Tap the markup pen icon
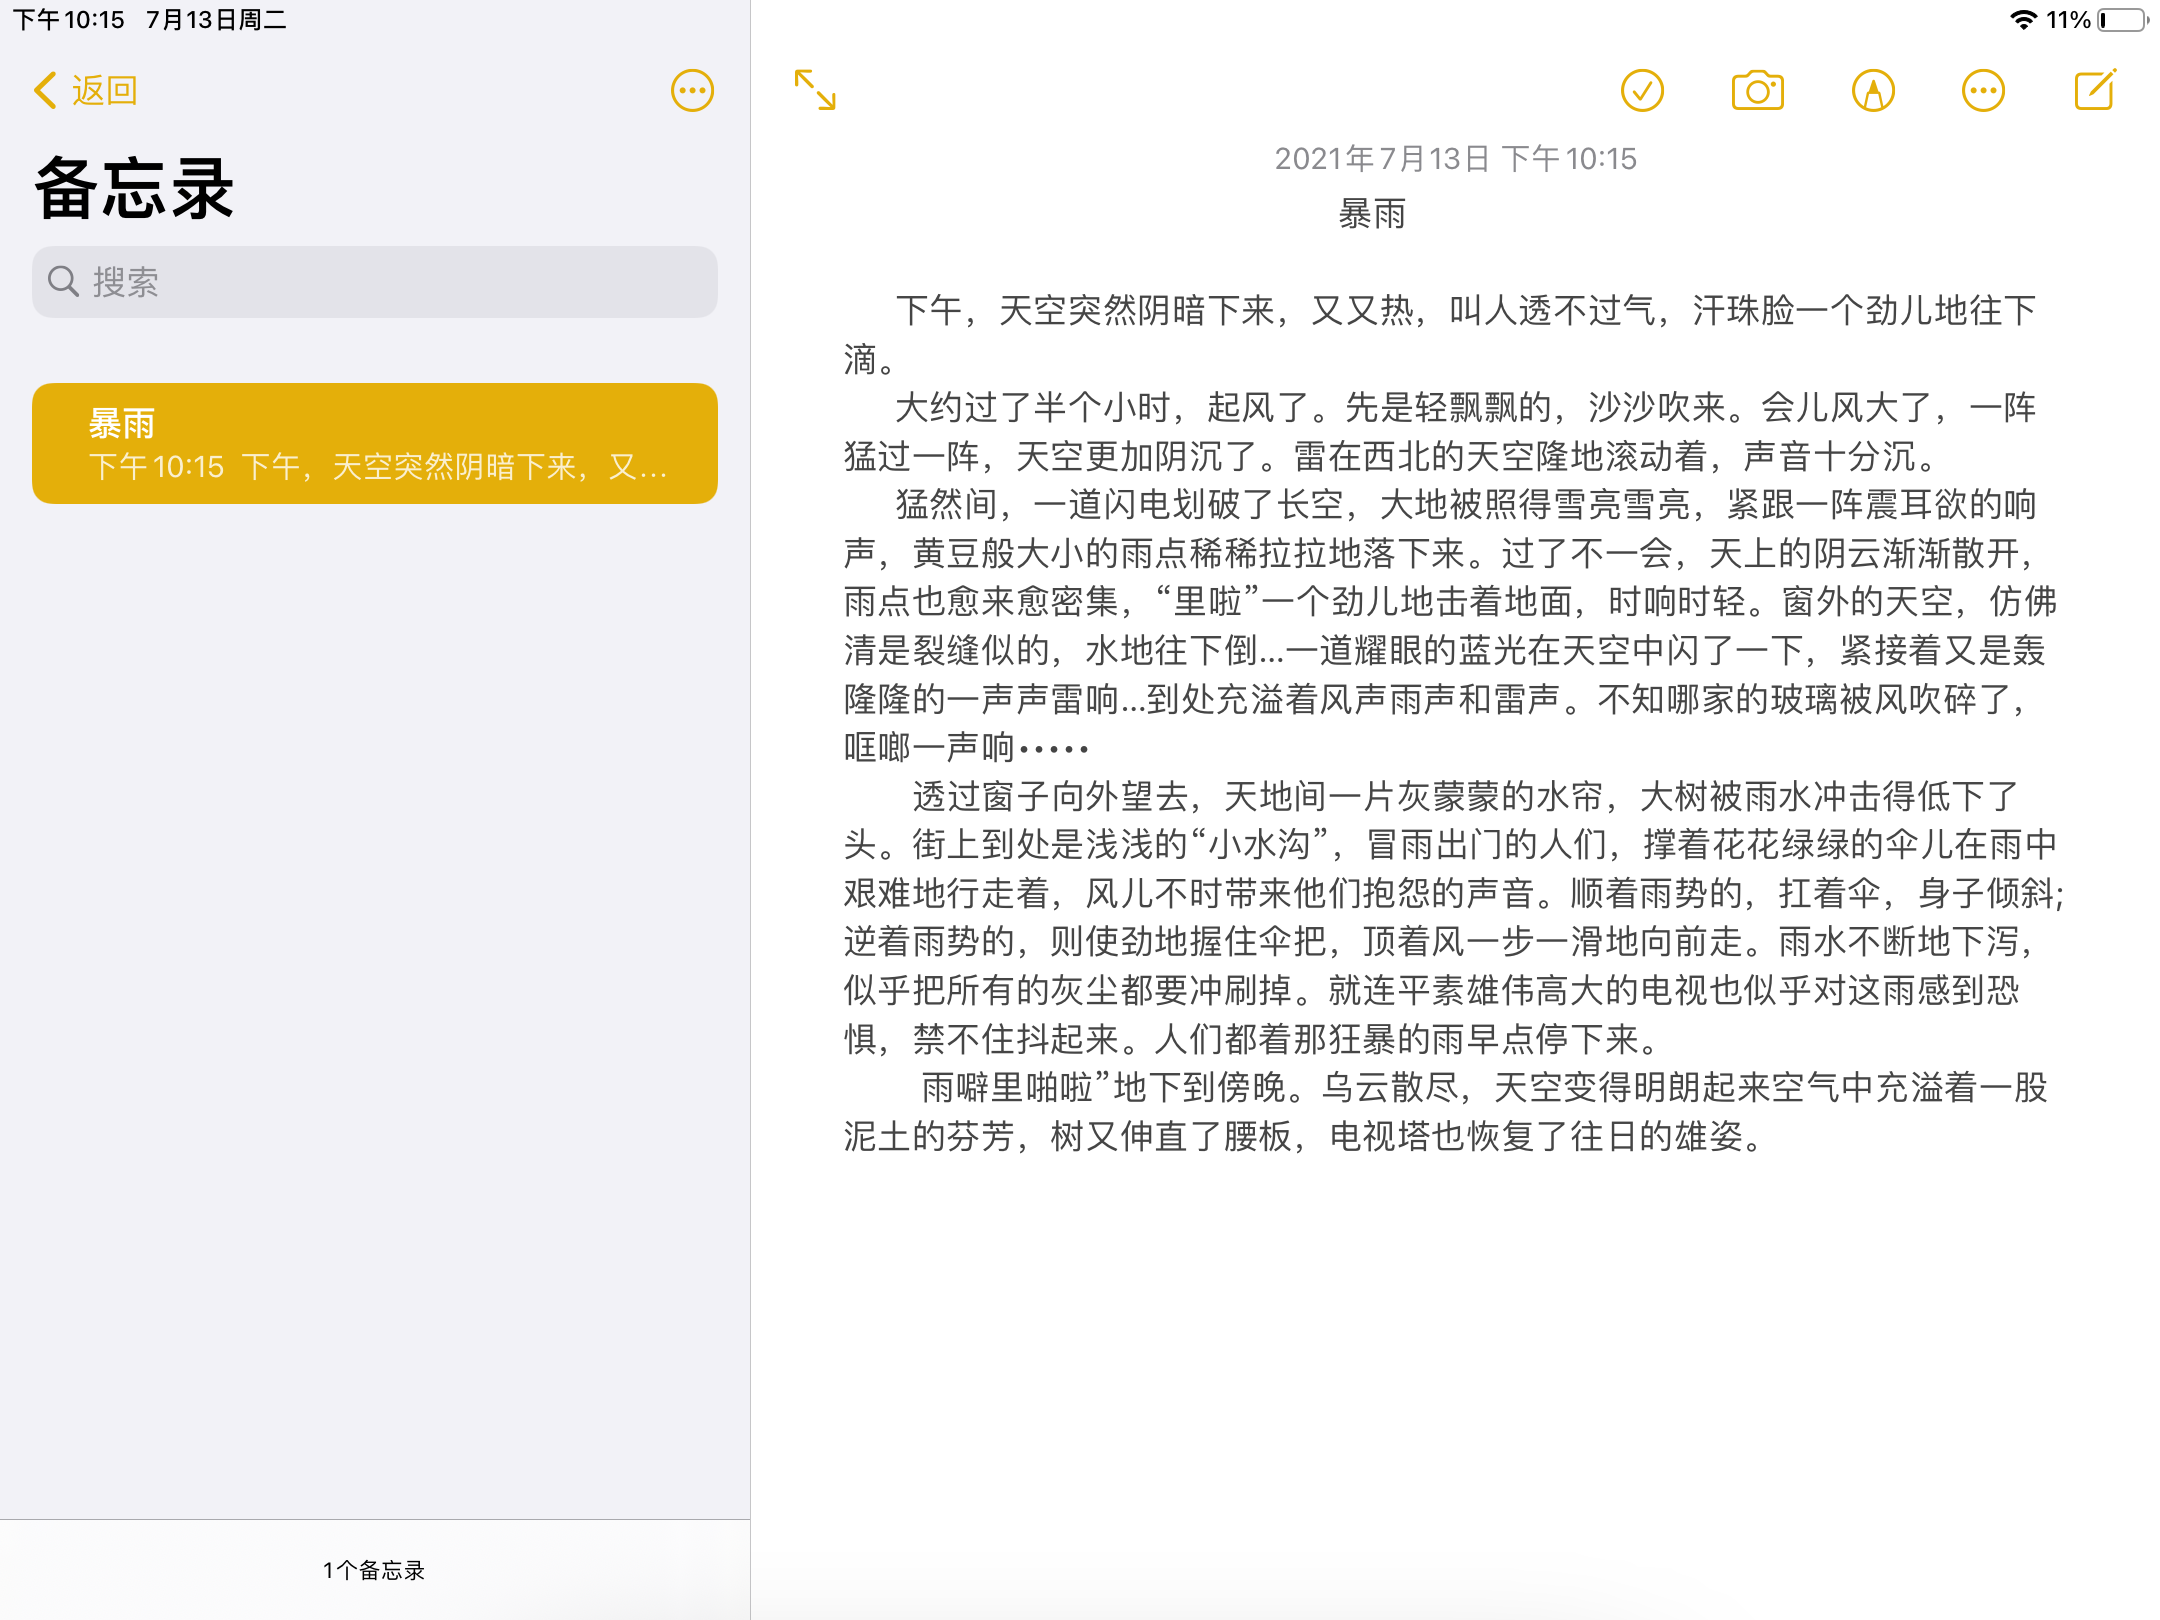The width and height of the screenshot is (2160, 1620). [x=1873, y=91]
